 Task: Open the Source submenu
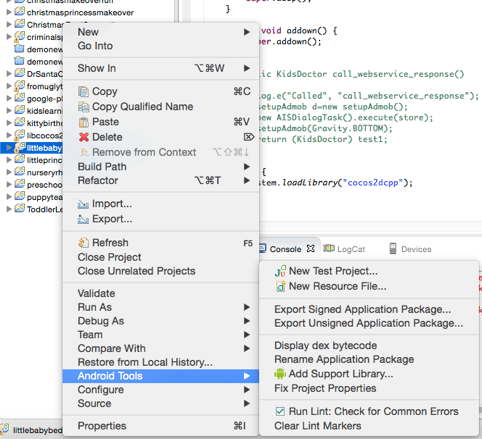pyautogui.click(x=161, y=404)
